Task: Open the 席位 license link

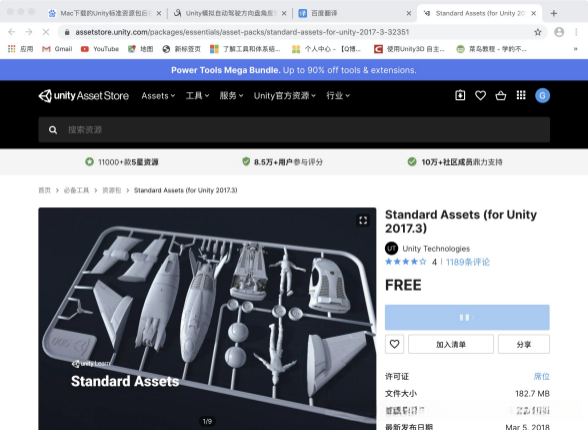Action: coord(542,376)
